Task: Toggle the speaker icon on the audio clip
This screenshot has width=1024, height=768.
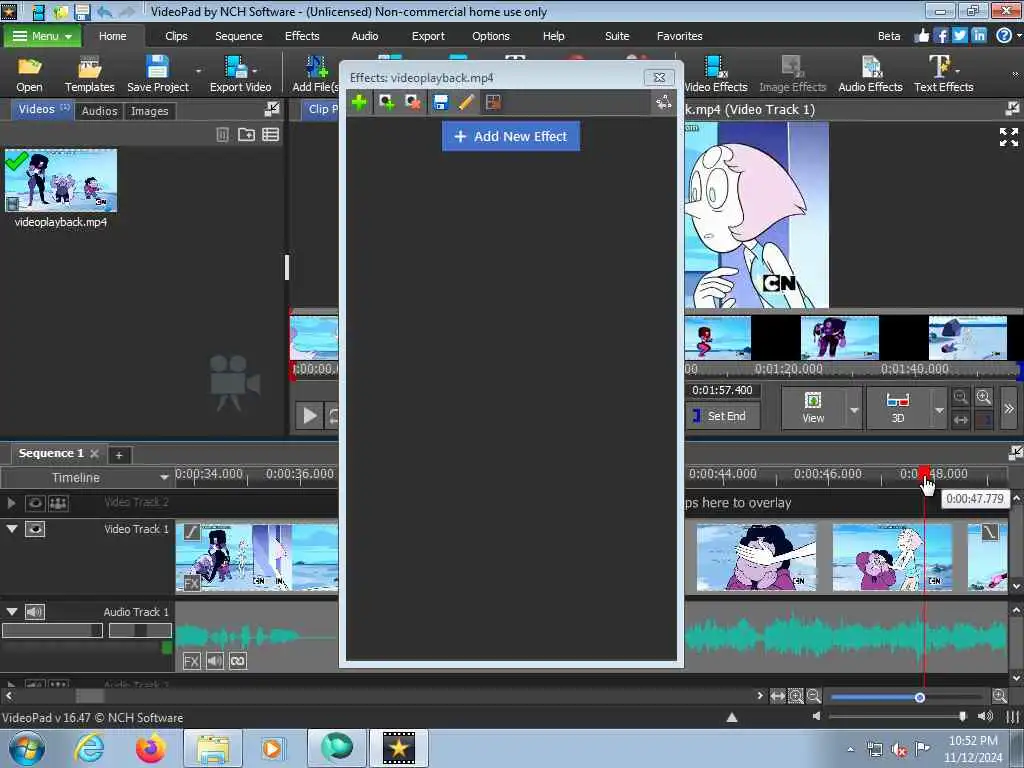Action: 214,661
